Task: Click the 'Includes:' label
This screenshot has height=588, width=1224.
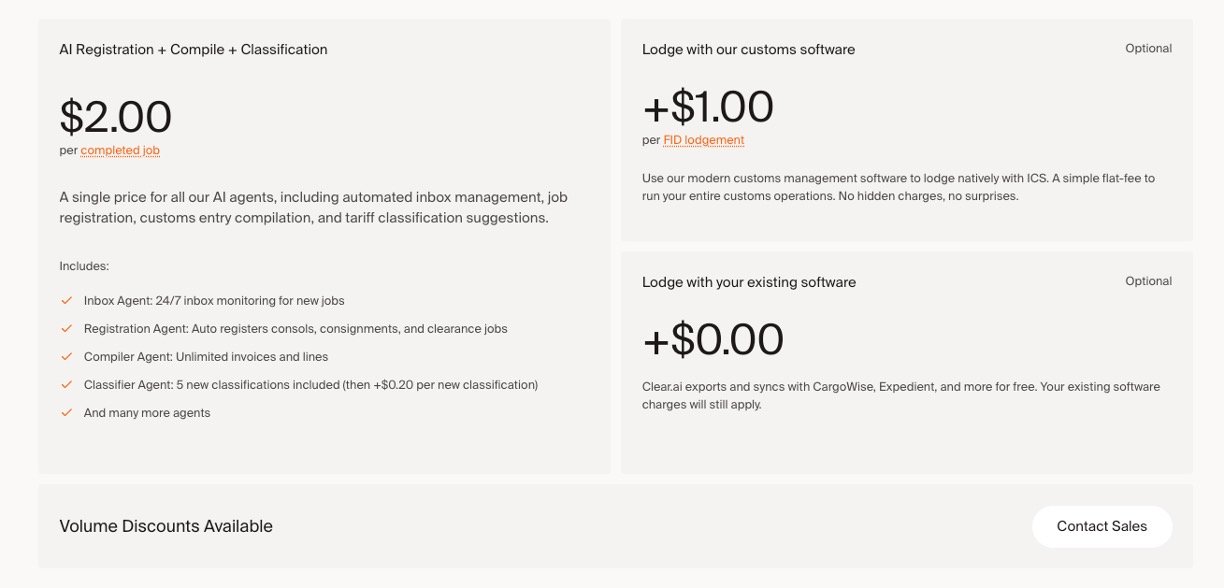Action: click(84, 266)
